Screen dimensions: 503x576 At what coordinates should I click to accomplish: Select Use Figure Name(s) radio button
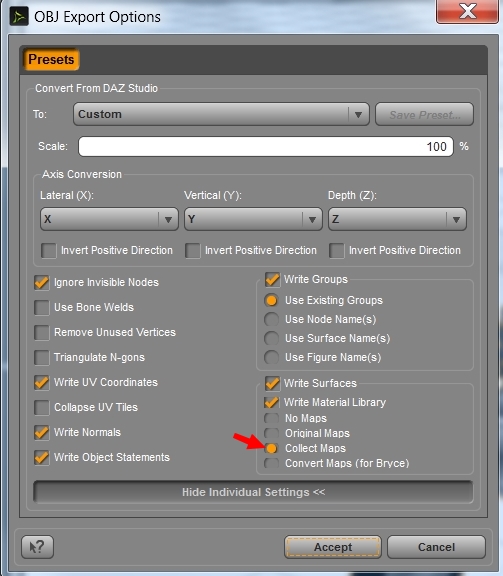(x=272, y=357)
